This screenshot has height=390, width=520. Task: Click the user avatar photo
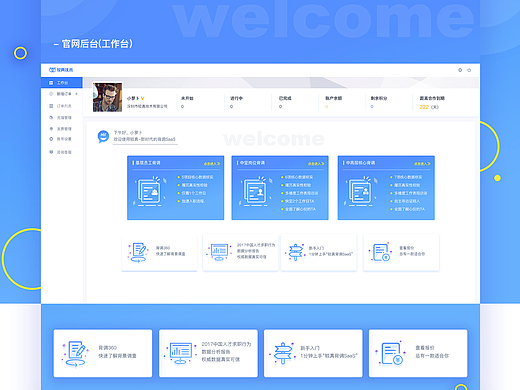[107, 97]
